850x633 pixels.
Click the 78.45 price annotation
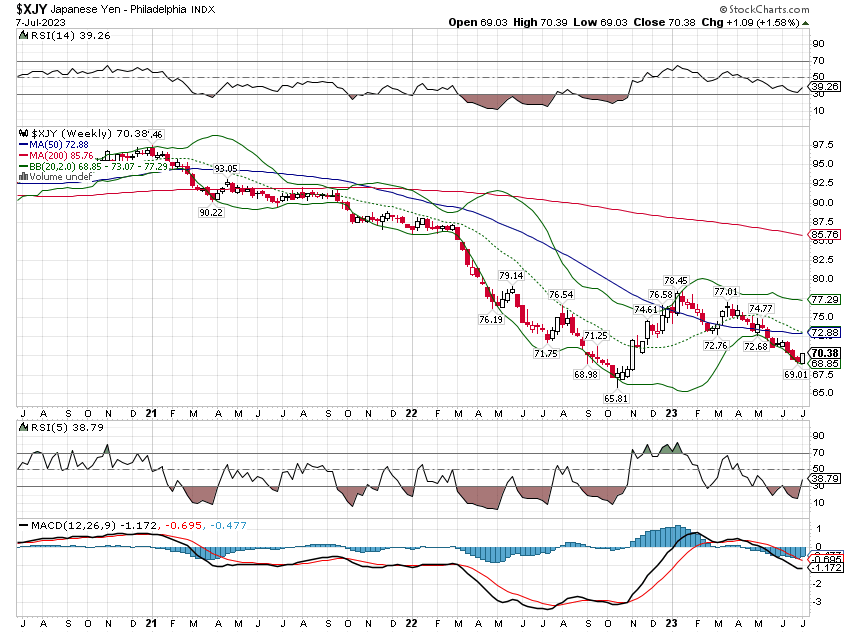pyautogui.click(x=675, y=281)
